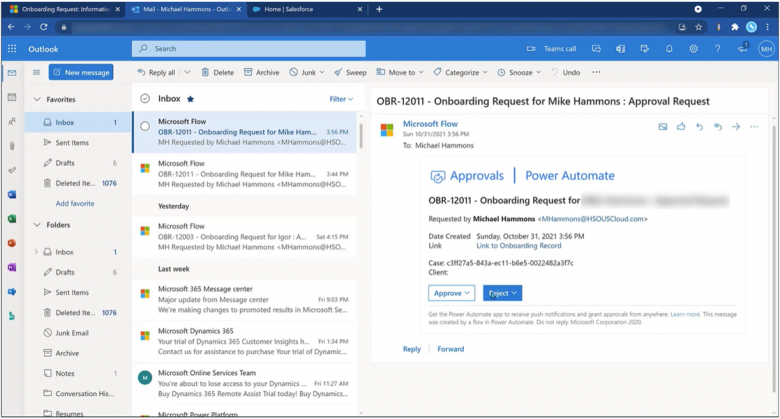Reply all with the double arrow icon
This screenshot has width=780, height=419.
717,127
